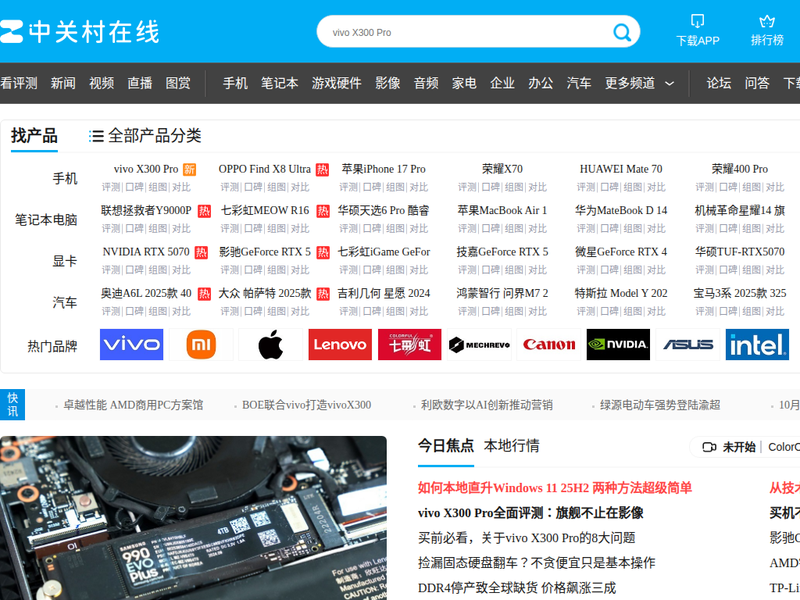Click the Intel brand logo
The image size is (800, 600).
point(757,345)
